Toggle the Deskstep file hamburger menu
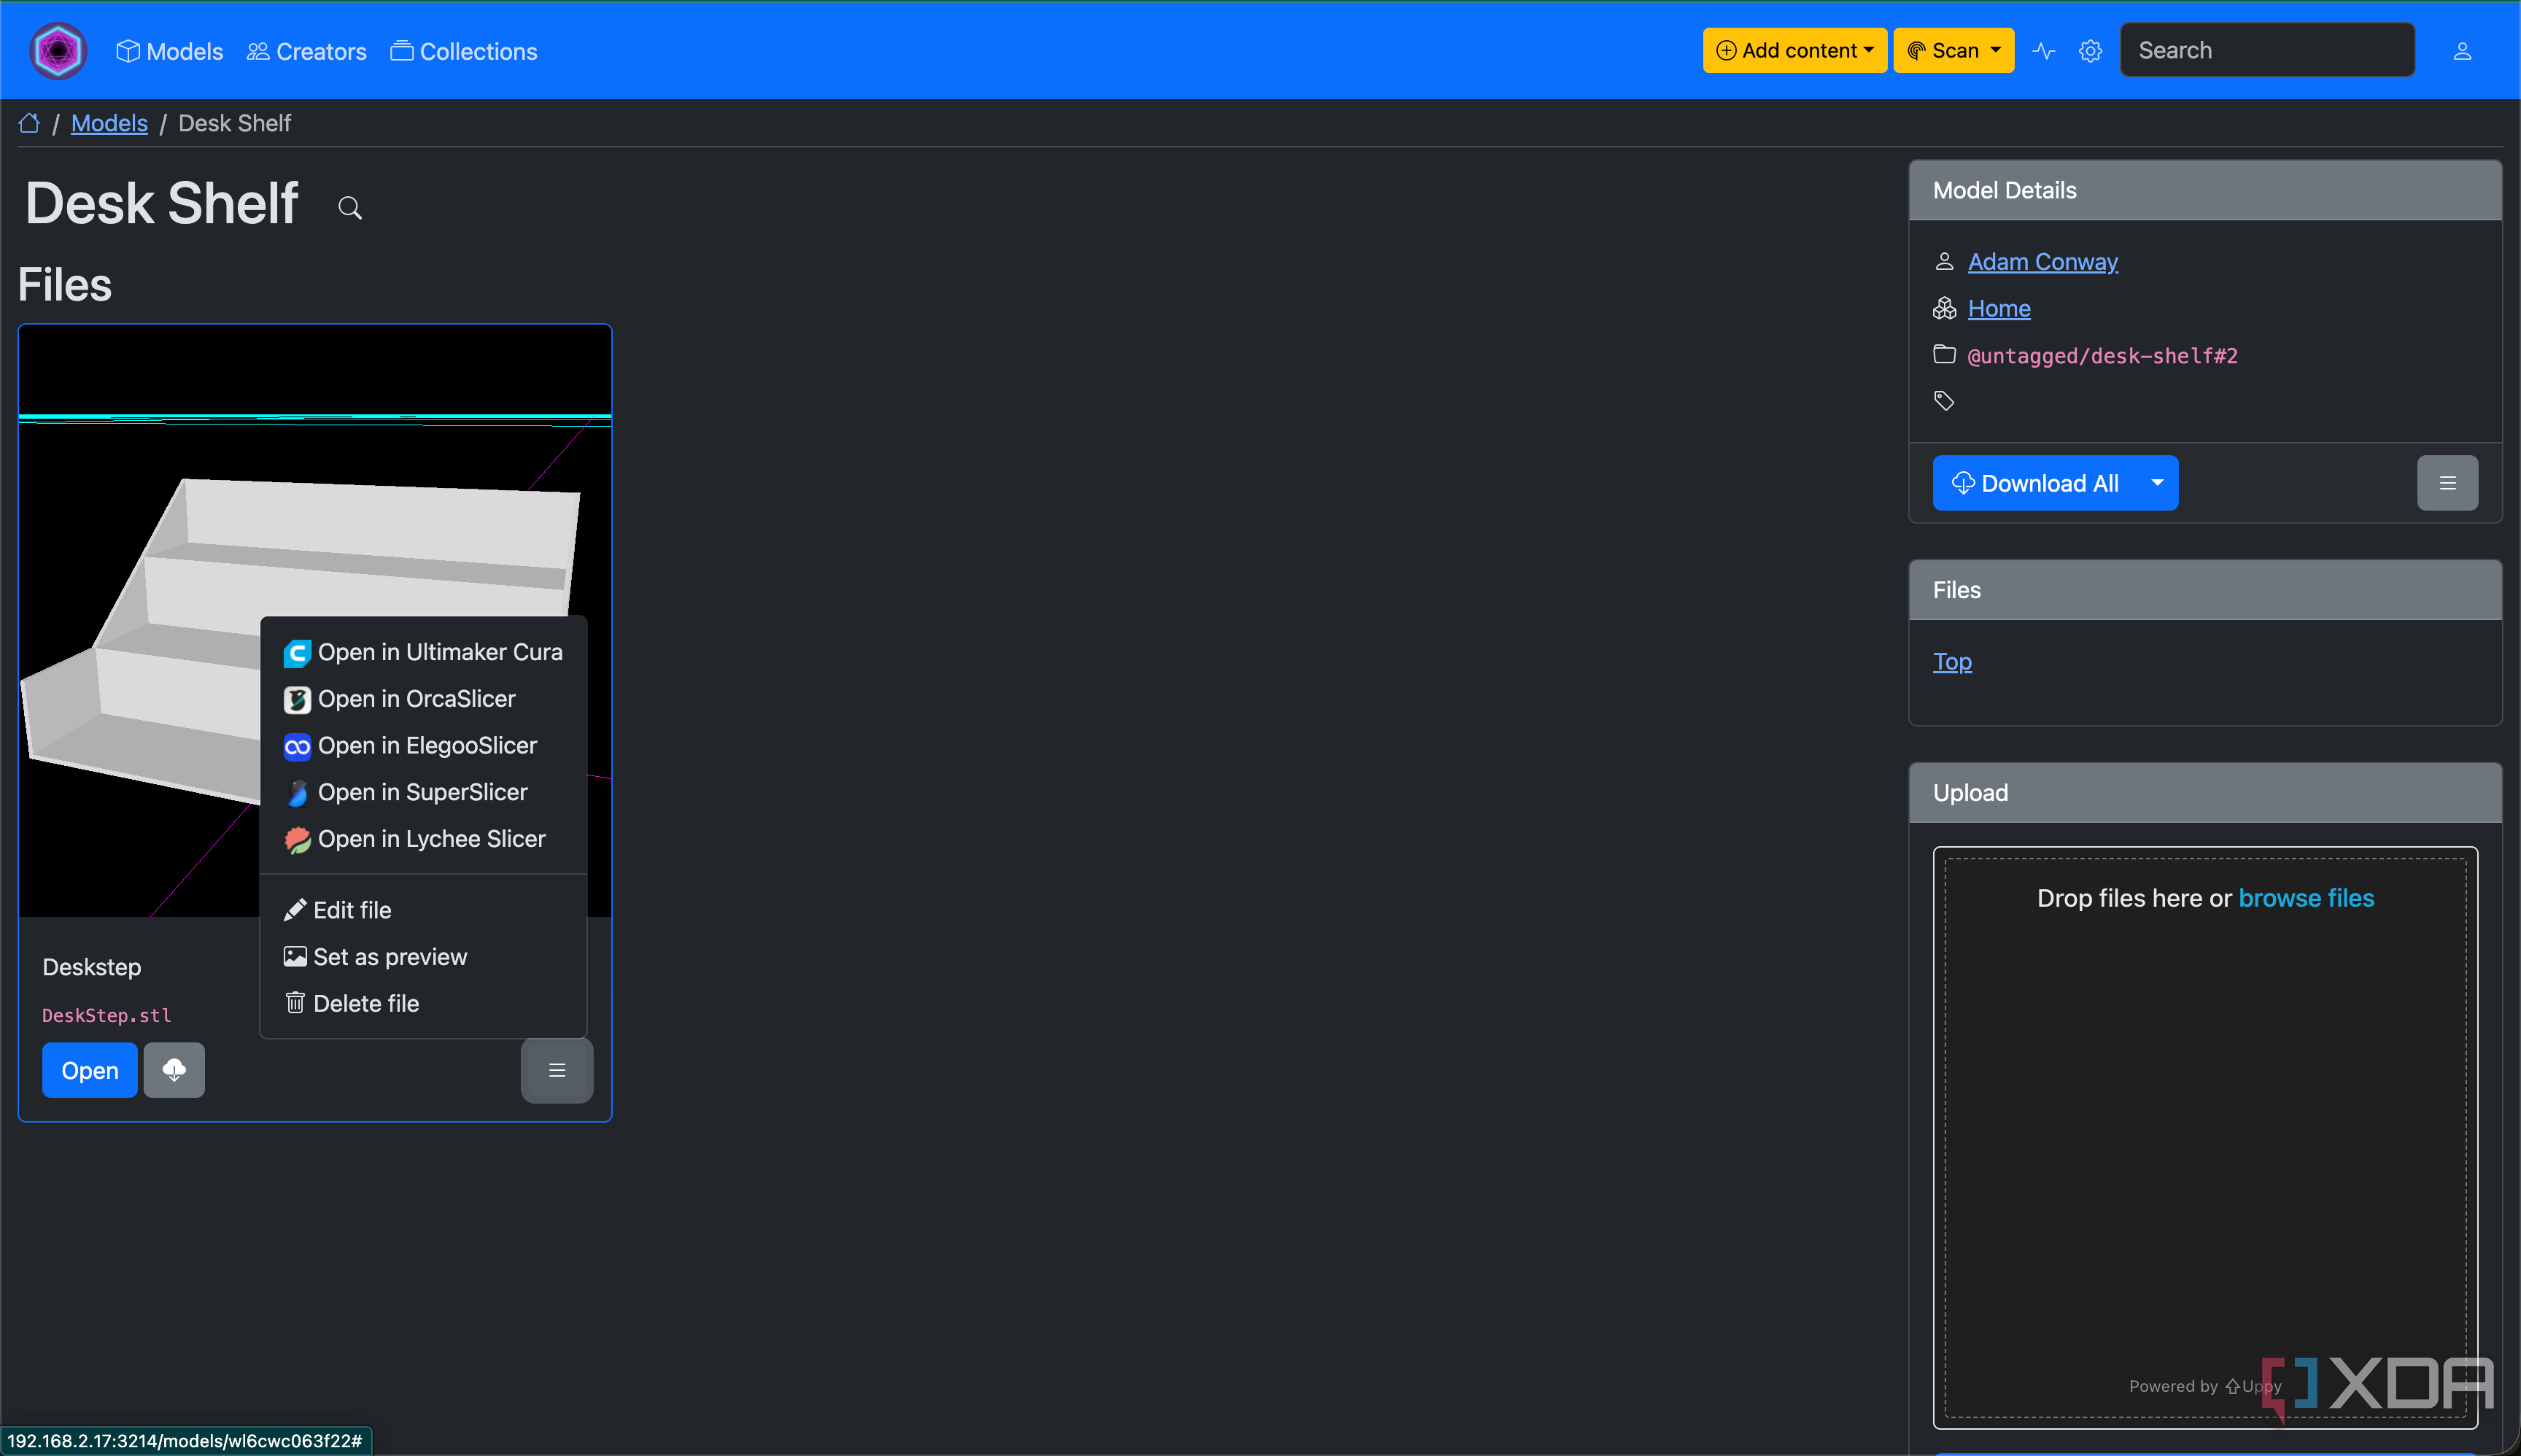2521x1456 pixels. pyautogui.click(x=557, y=1071)
